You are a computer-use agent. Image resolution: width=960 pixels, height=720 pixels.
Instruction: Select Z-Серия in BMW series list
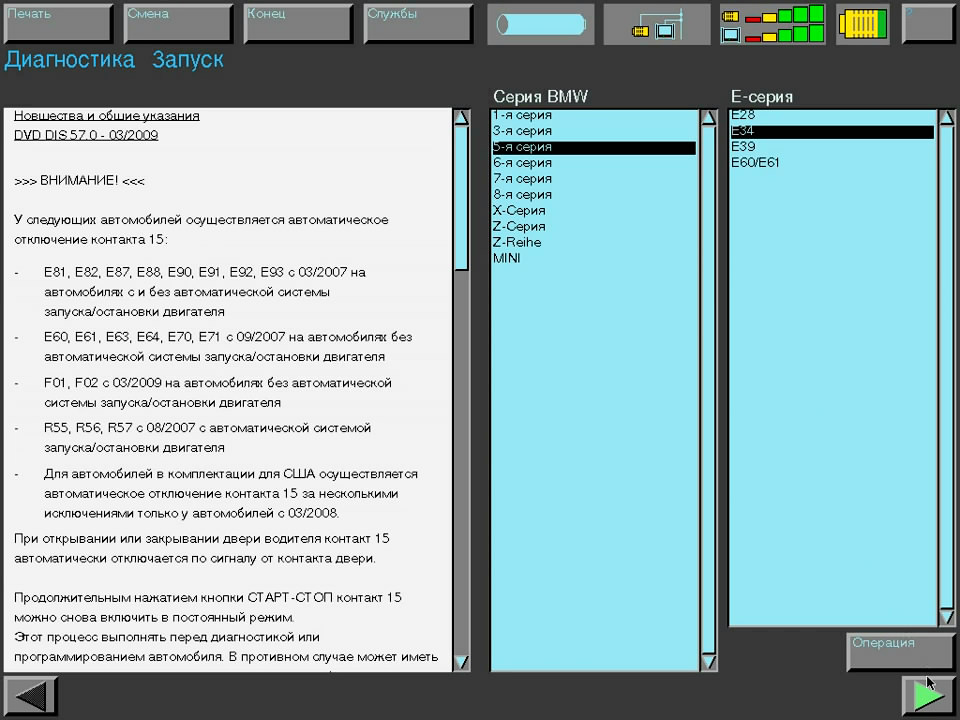[x=594, y=227]
